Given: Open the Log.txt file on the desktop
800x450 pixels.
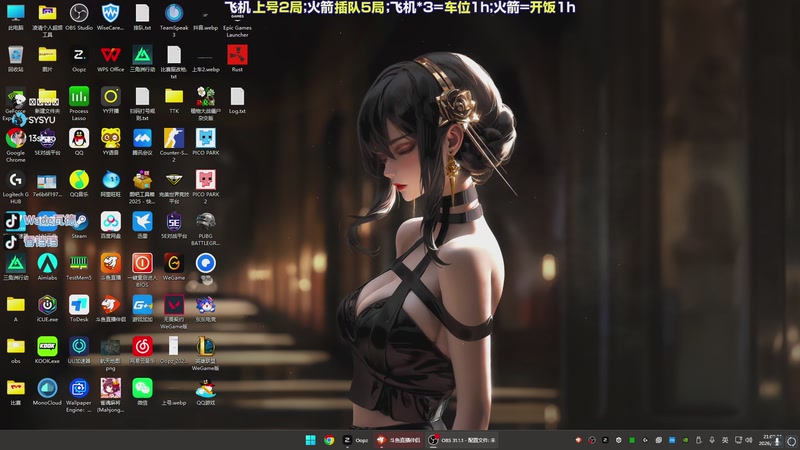Looking at the screenshot, I should [237, 100].
